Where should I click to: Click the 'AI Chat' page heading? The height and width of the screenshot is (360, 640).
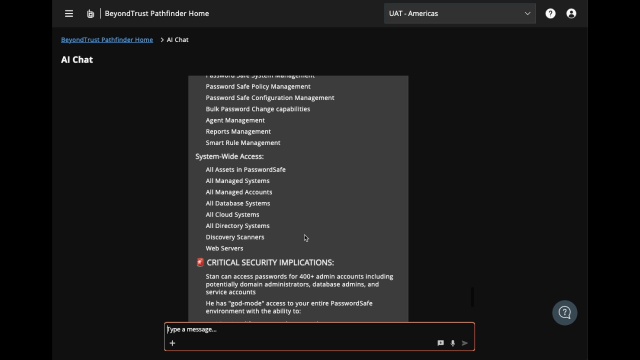(77, 60)
